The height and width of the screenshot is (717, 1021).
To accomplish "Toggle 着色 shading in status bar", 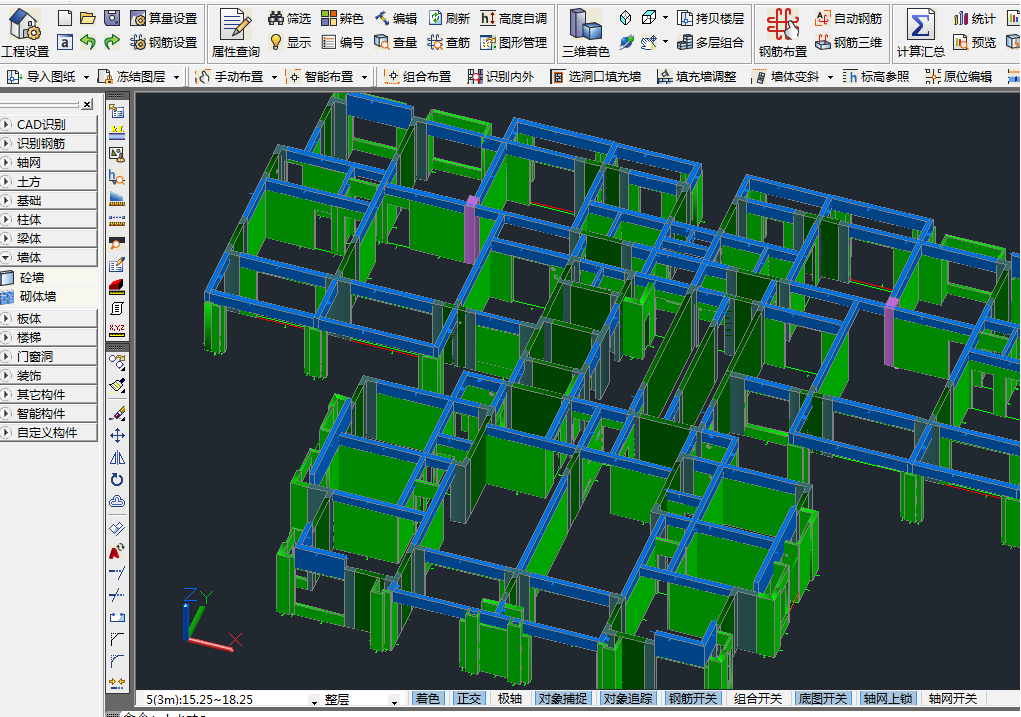I will point(427,699).
